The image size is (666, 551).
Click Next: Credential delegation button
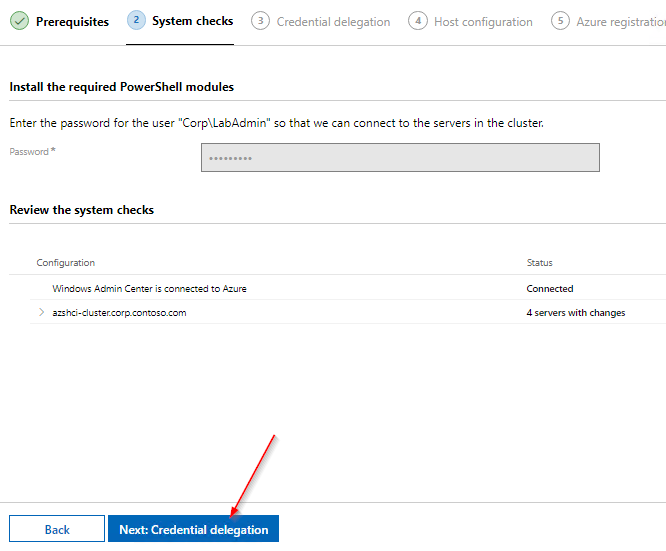tap(194, 529)
